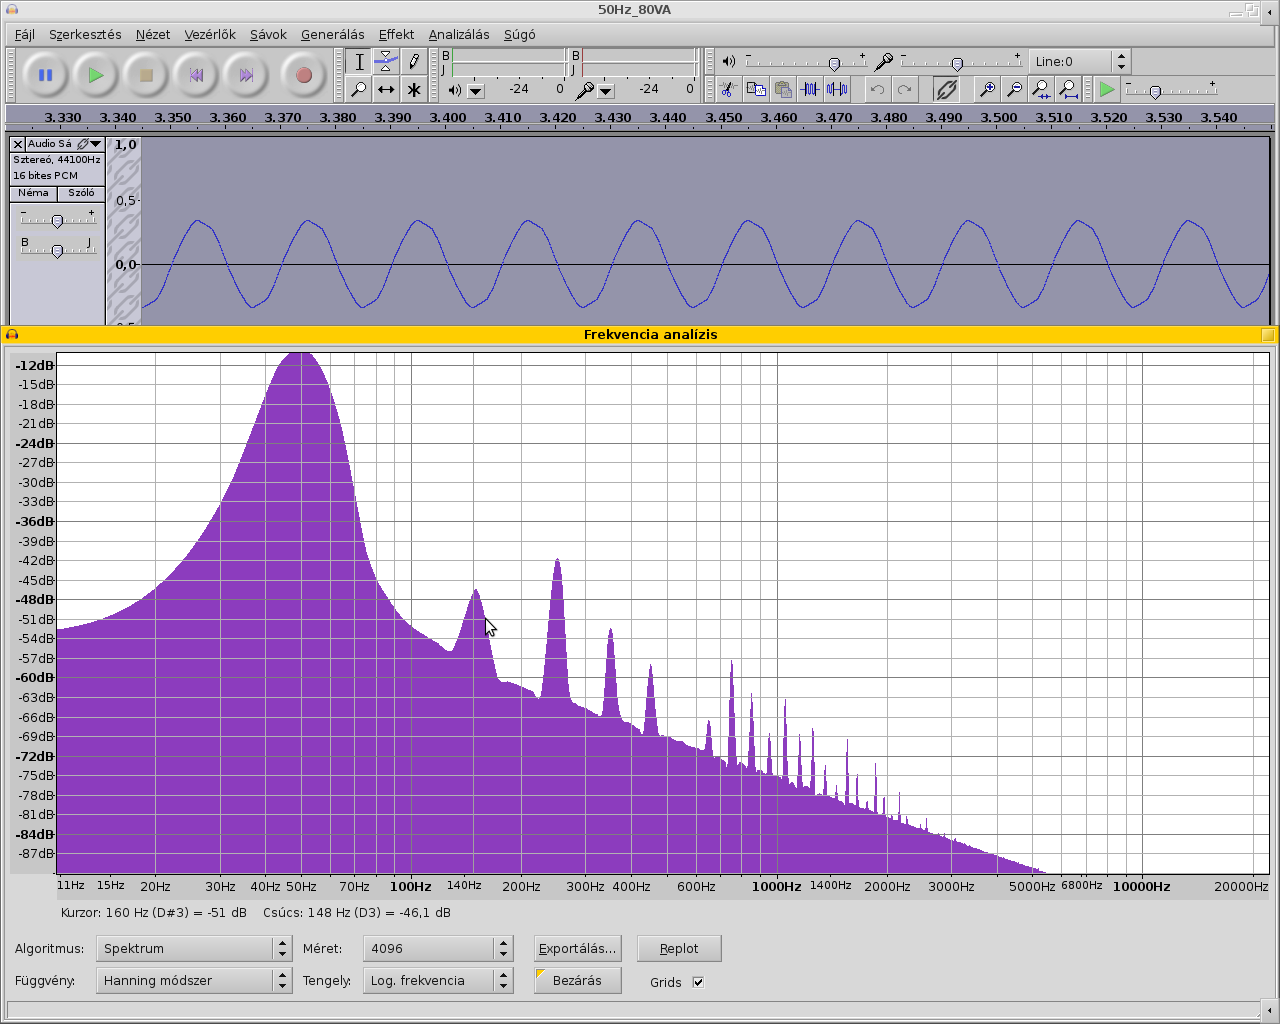Open the Effekt menu
The height and width of the screenshot is (1024, 1280).
click(x=396, y=35)
